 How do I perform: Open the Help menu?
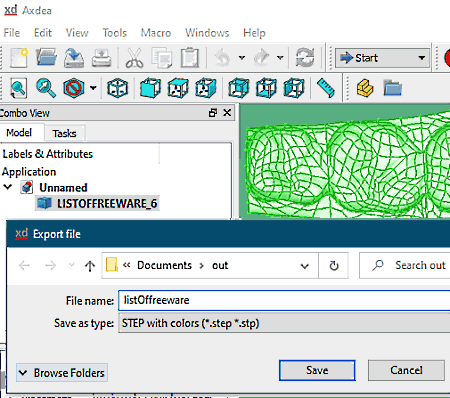pyautogui.click(x=254, y=33)
